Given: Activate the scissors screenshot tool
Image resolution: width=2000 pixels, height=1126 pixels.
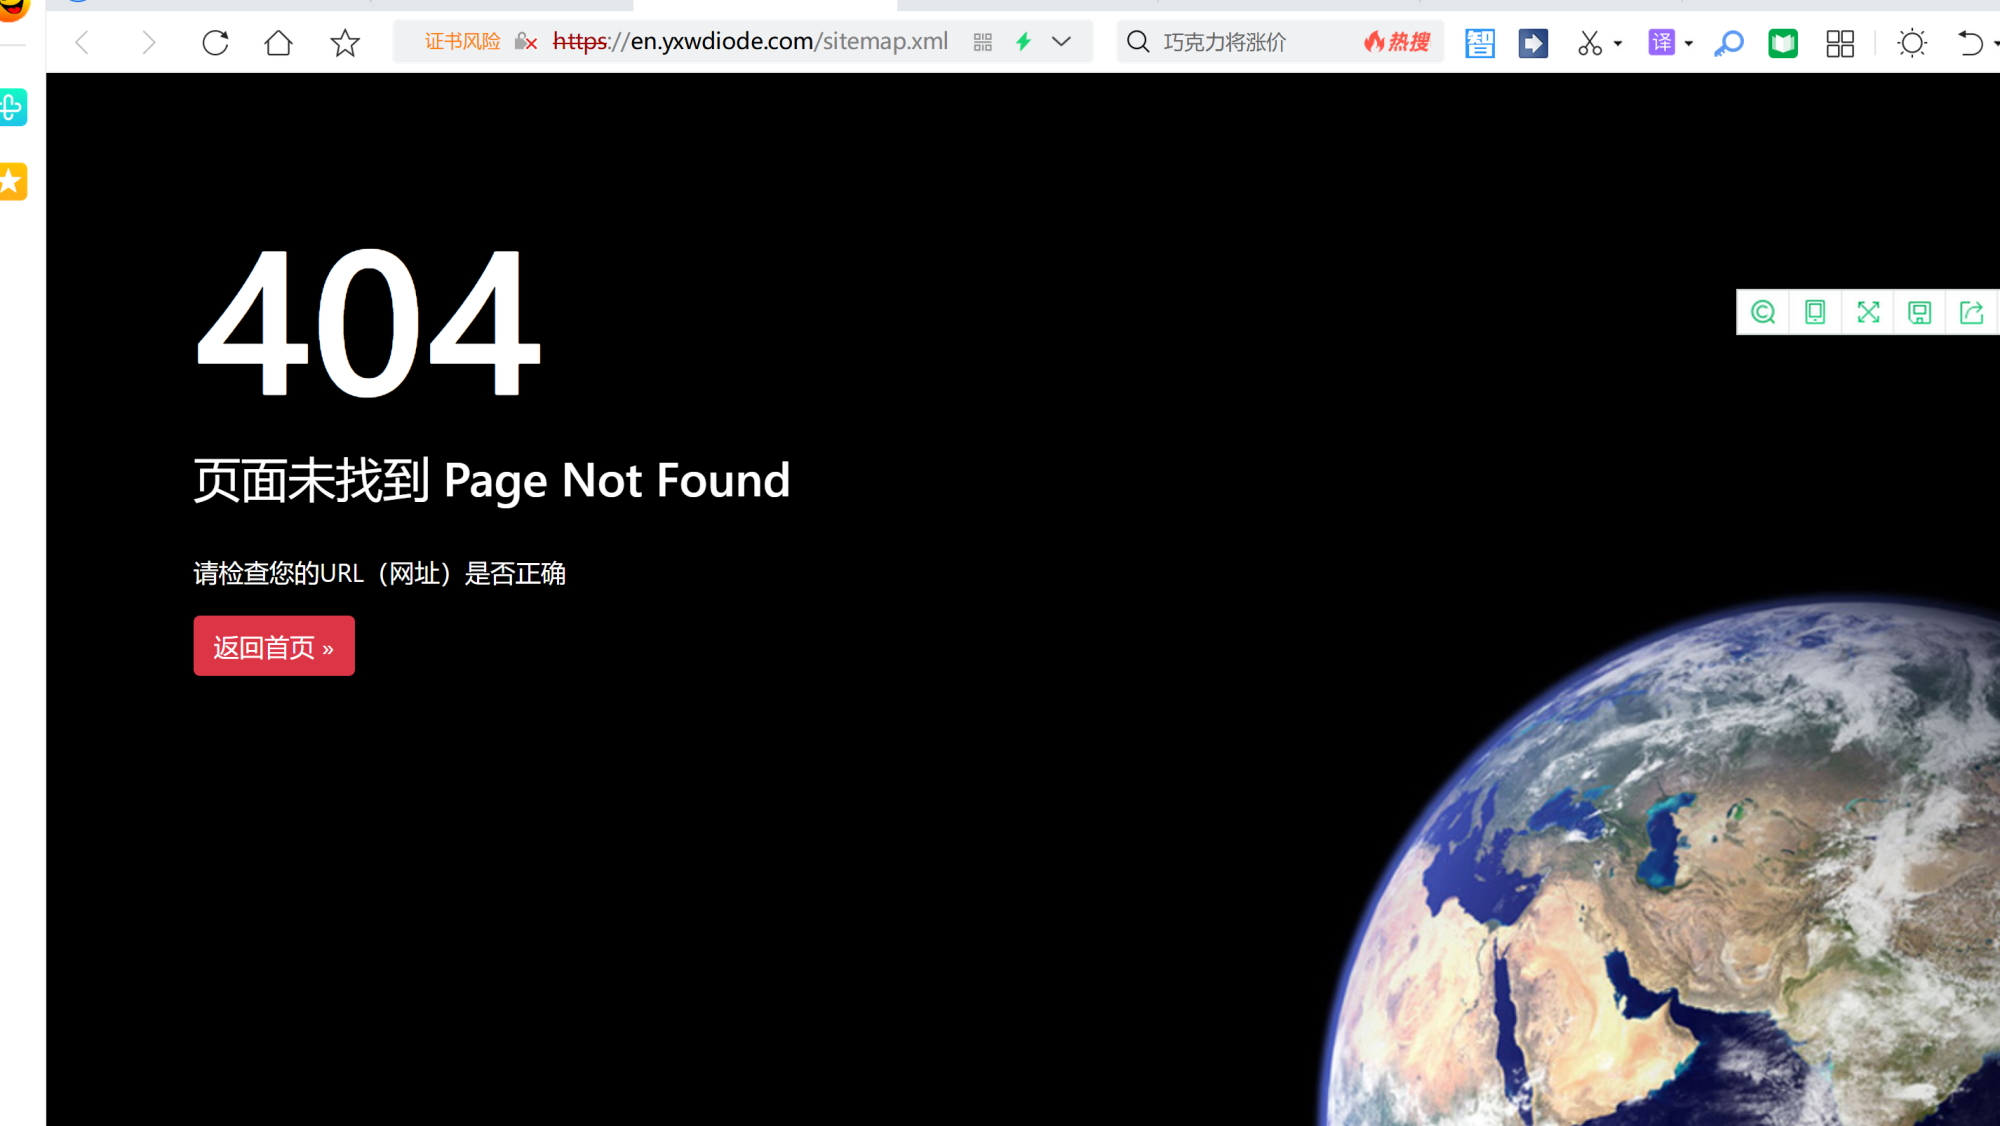Looking at the screenshot, I should click(1590, 43).
